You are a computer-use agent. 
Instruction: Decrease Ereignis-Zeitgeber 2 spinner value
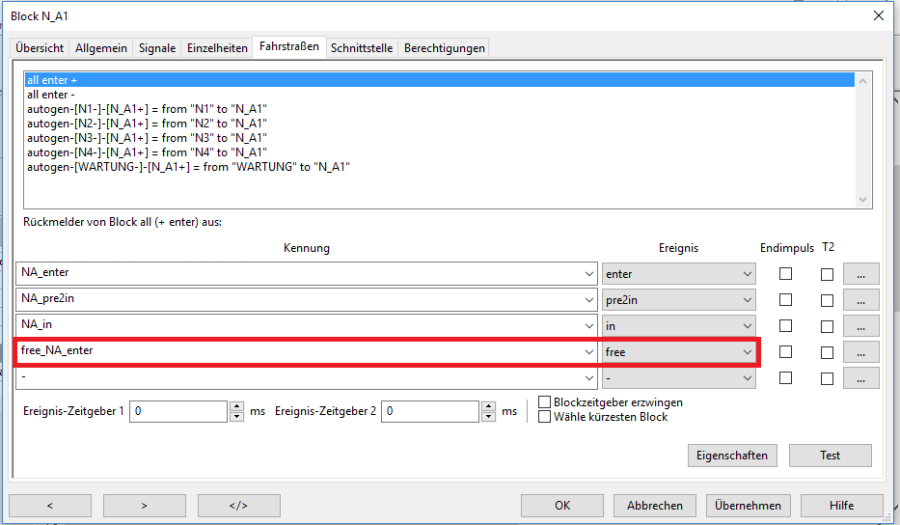(x=488, y=416)
